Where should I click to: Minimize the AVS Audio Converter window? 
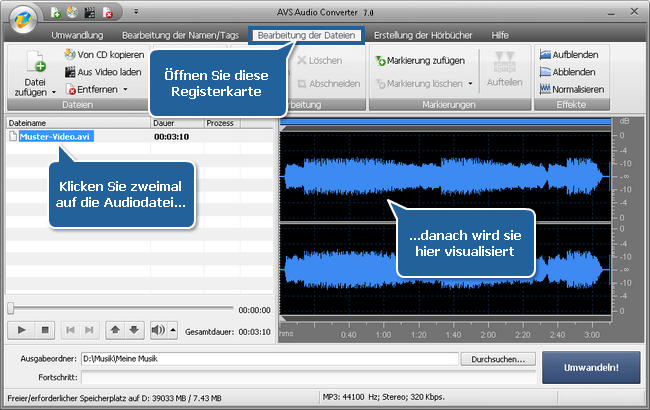pos(611,12)
